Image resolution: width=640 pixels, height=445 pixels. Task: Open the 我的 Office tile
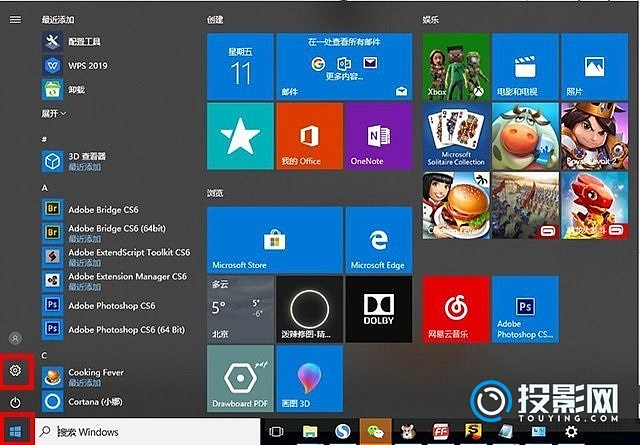point(309,136)
